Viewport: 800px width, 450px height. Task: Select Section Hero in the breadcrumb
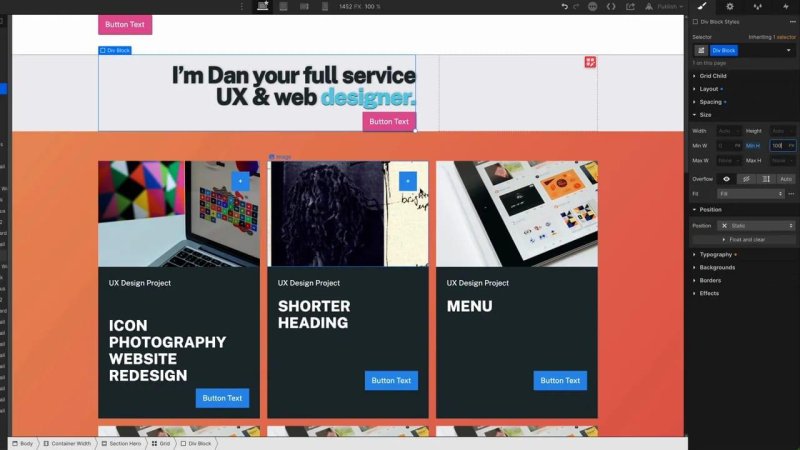click(121, 444)
